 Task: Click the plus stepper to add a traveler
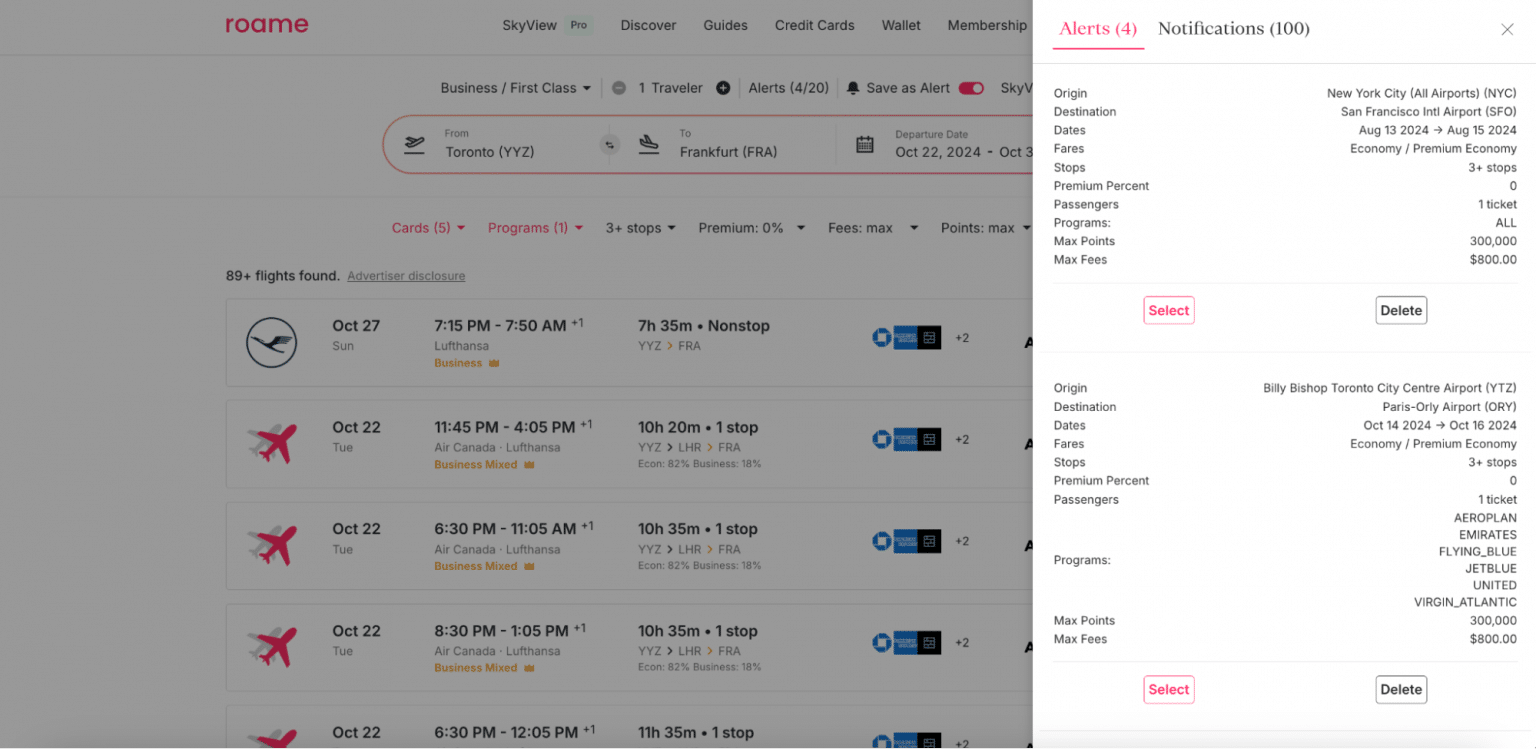(723, 88)
